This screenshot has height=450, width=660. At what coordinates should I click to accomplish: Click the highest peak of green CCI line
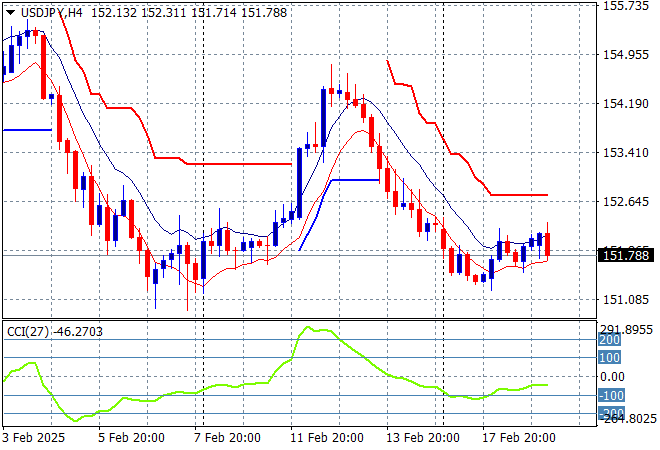[x=307, y=328]
